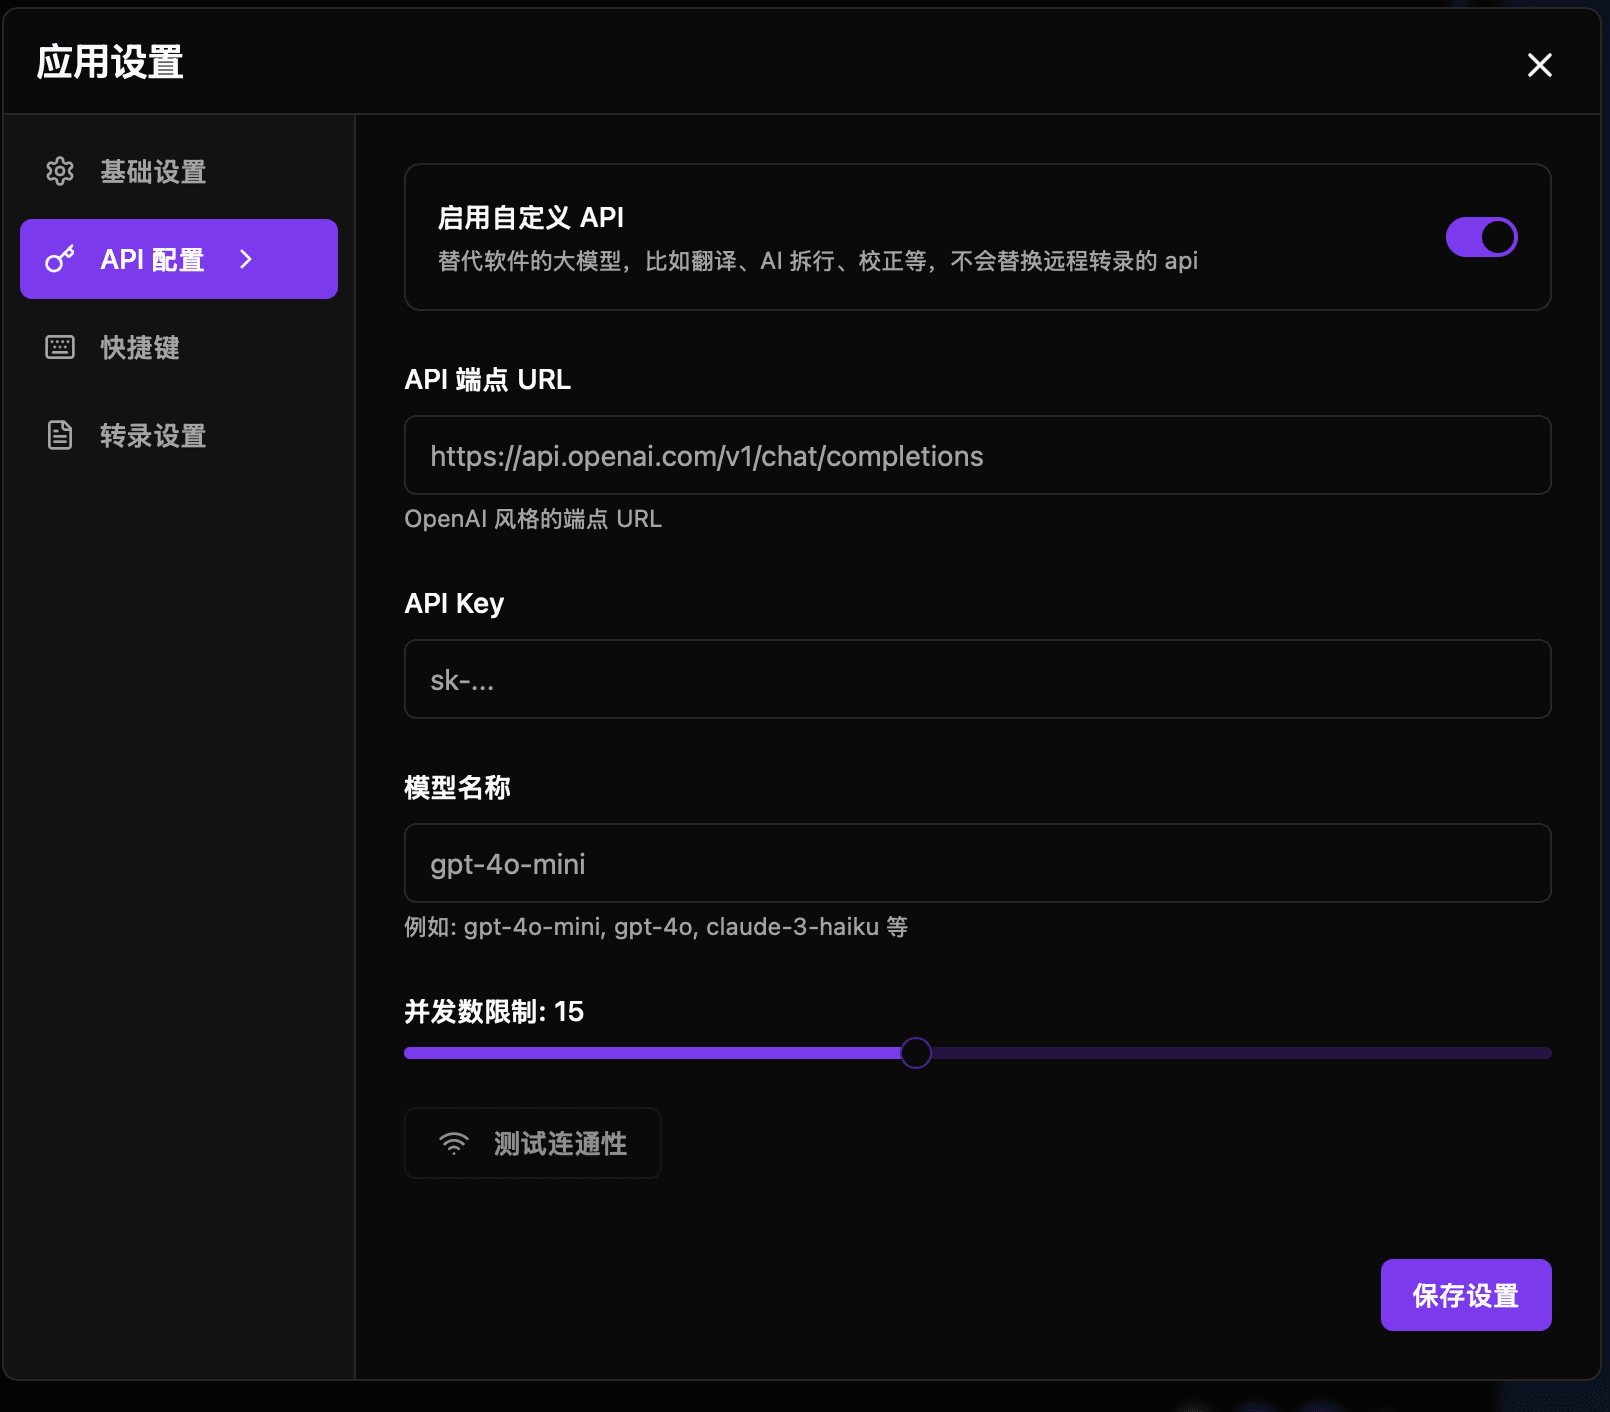Open the 基础设置 tab
Image resolution: width=1610 pixels, height=1412 pixels.
(x=153, y=172)
